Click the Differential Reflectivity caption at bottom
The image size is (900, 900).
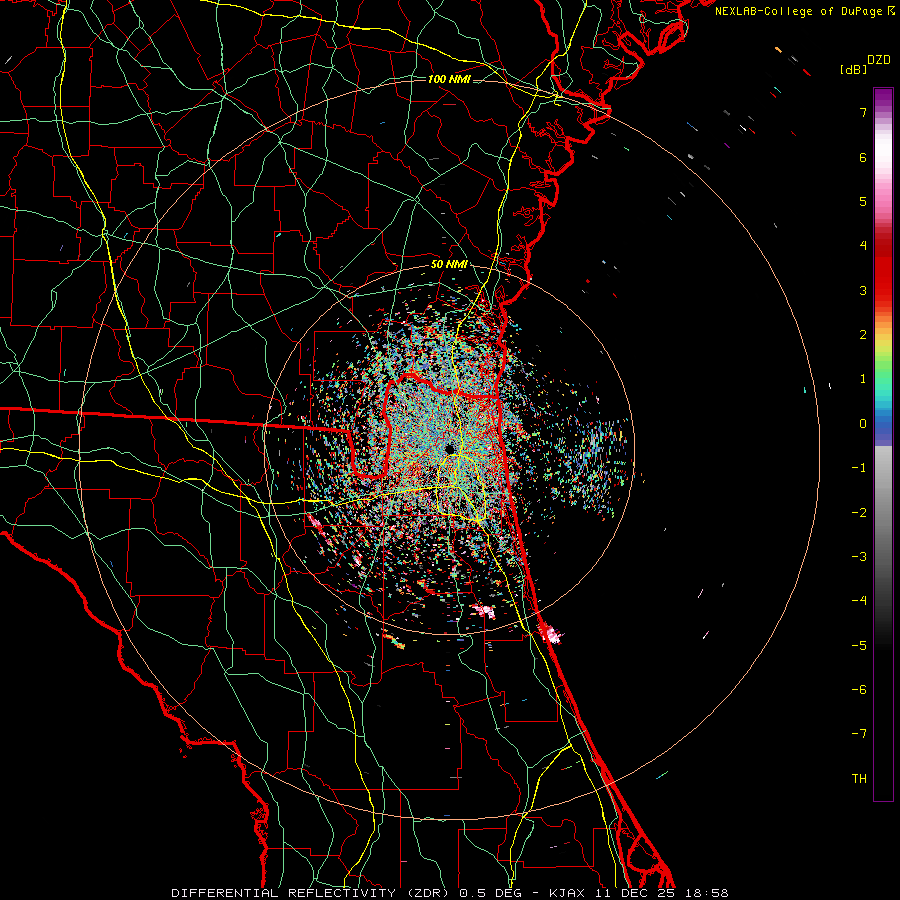coord(449,893)
